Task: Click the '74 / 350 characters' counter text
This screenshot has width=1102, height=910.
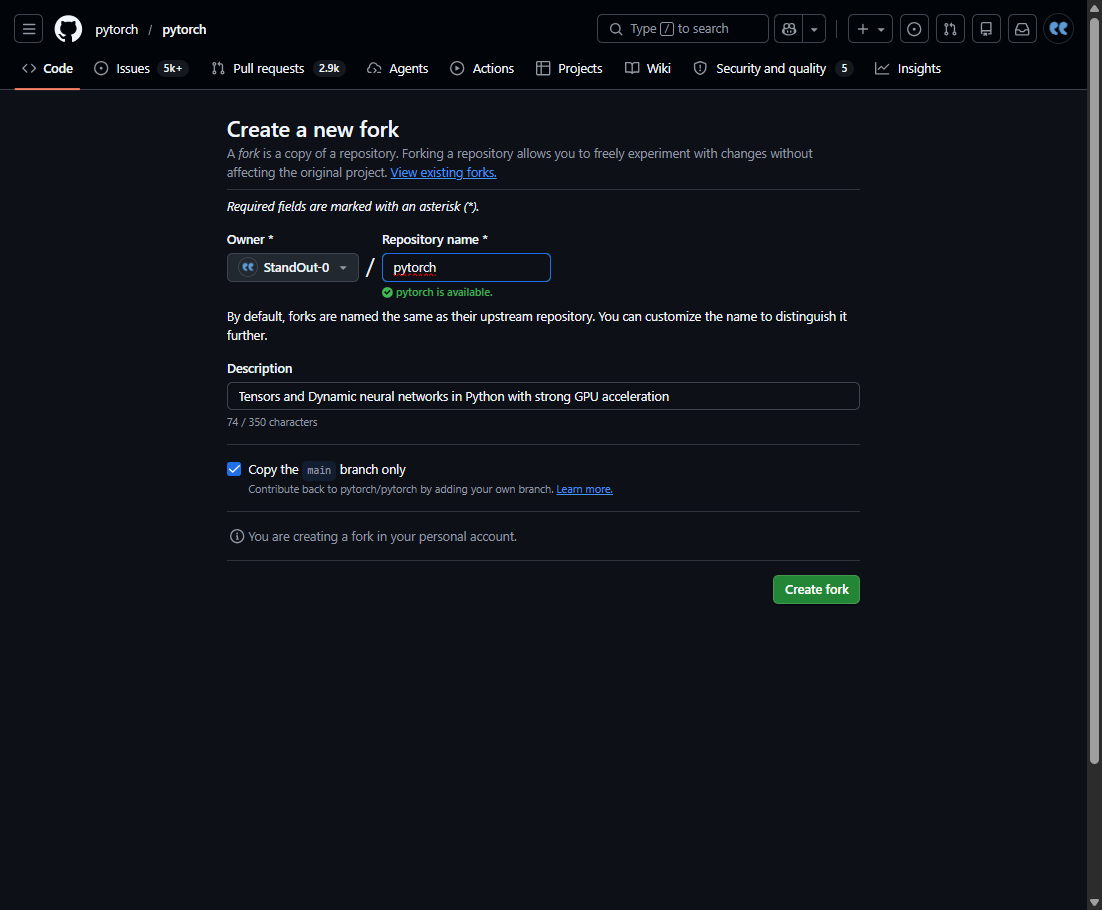Action: (272, 422)
